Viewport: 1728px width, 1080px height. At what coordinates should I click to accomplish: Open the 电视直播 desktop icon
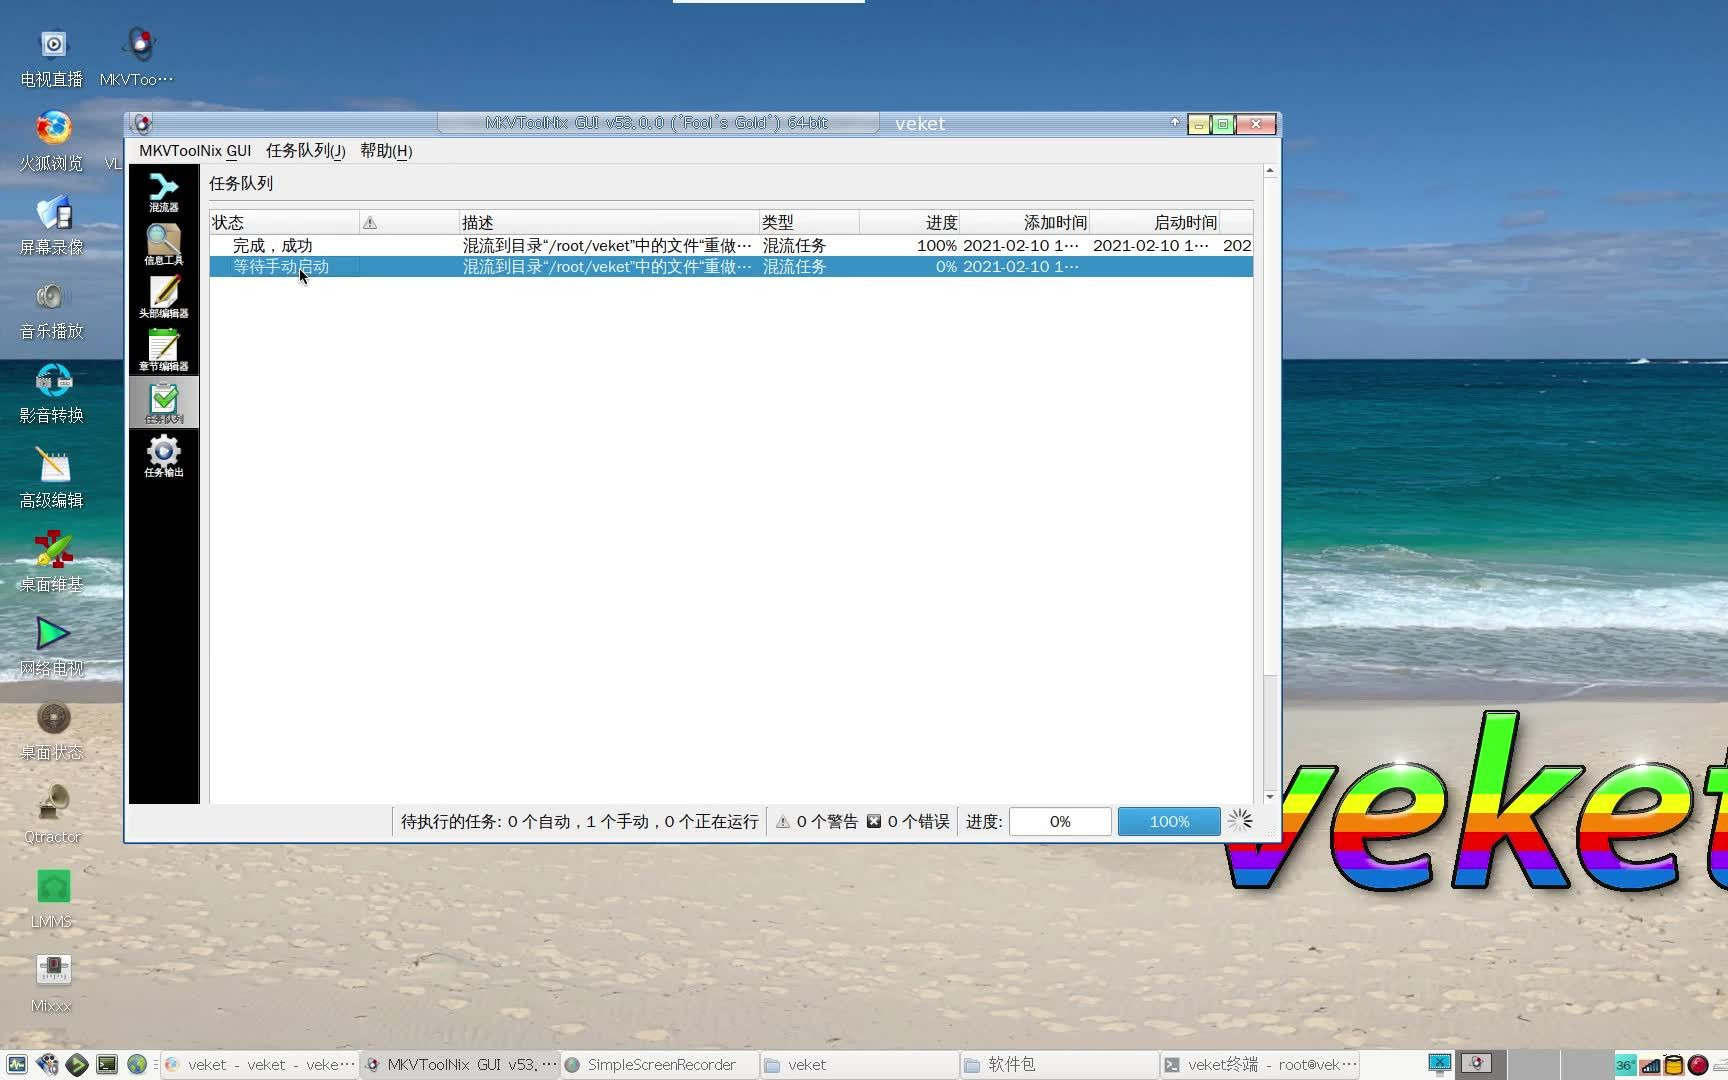[x=52, y=58]
